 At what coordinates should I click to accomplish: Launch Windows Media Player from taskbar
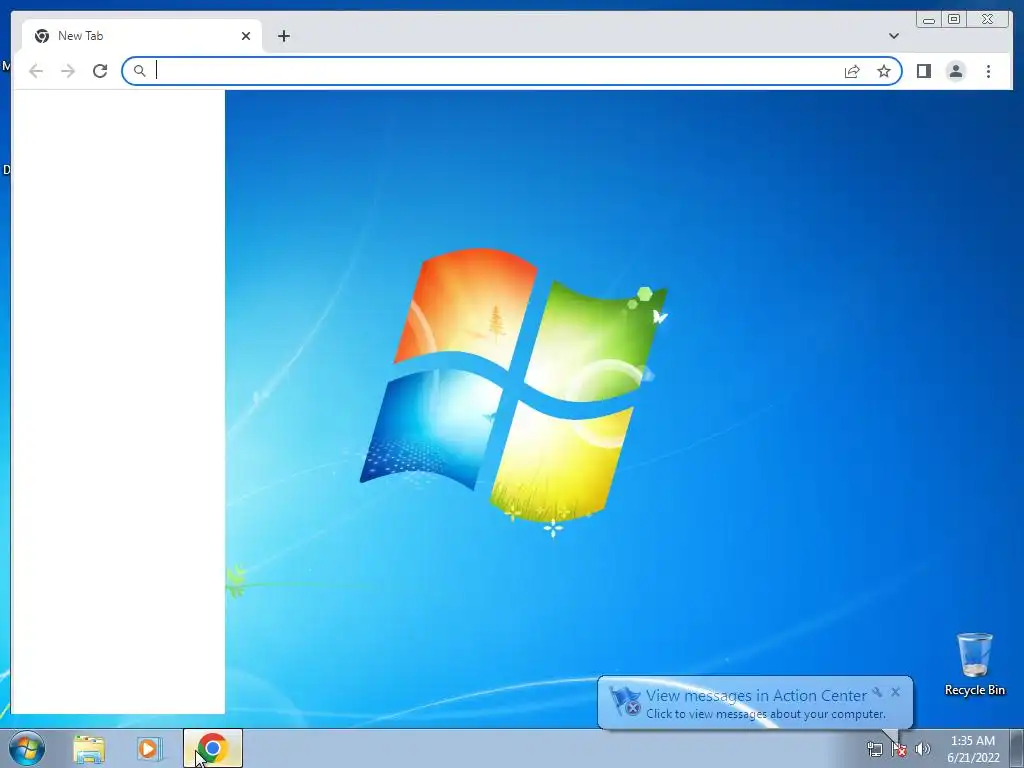point(150,748)
